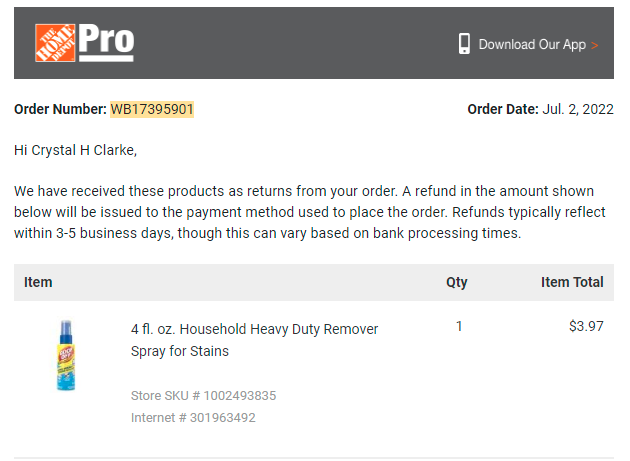
Task: Click the Store SKU # 1002493835 text
Action: pyautogui.click(x=203, y=395)
